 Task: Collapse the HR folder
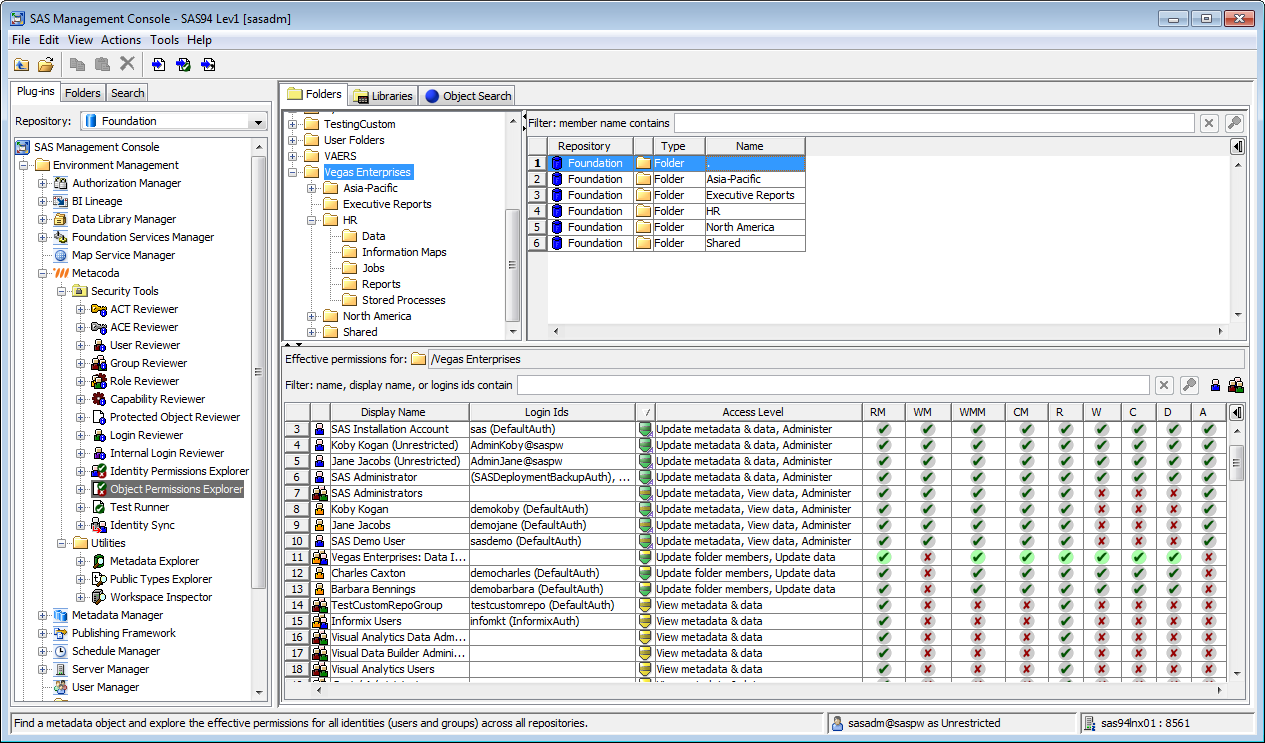click(x=313, y=220)
